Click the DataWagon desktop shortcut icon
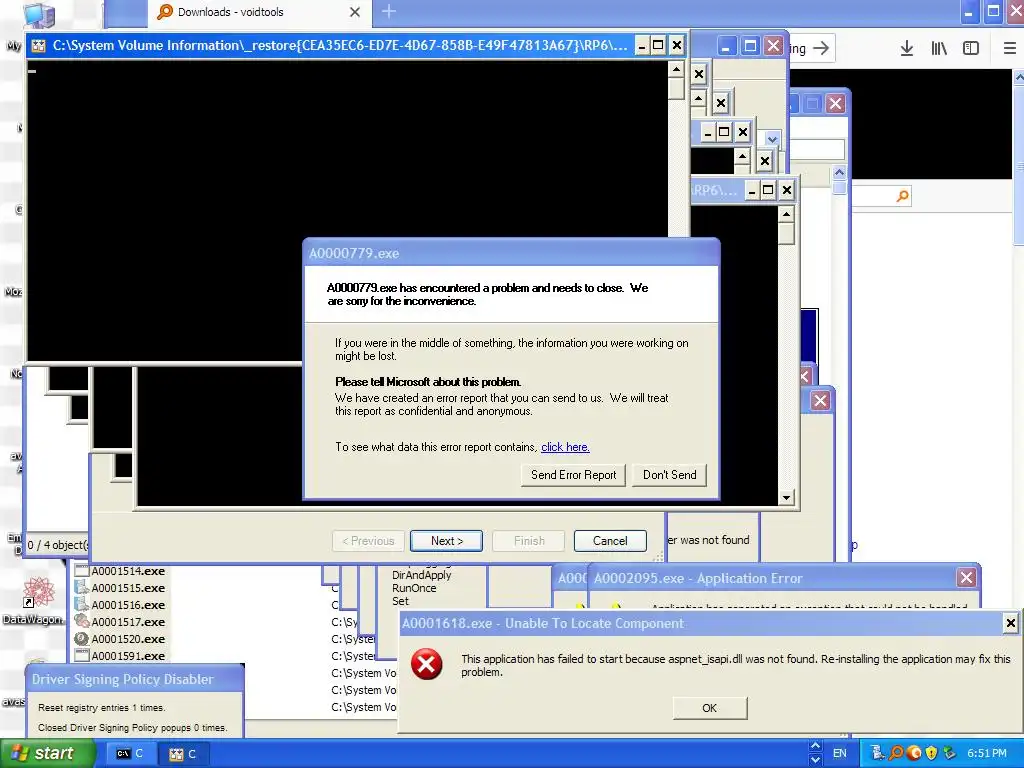Viewport: 1024px width, 768px height. (x=39, y=592)
